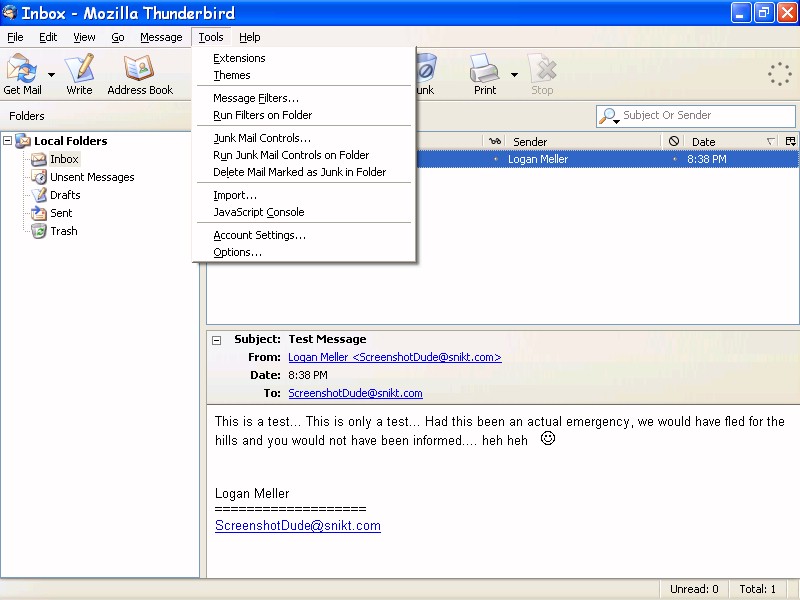The width and height of the screenshot is (800, 600).
Task: Open the Message menu
Action: (x=161, y=37)
